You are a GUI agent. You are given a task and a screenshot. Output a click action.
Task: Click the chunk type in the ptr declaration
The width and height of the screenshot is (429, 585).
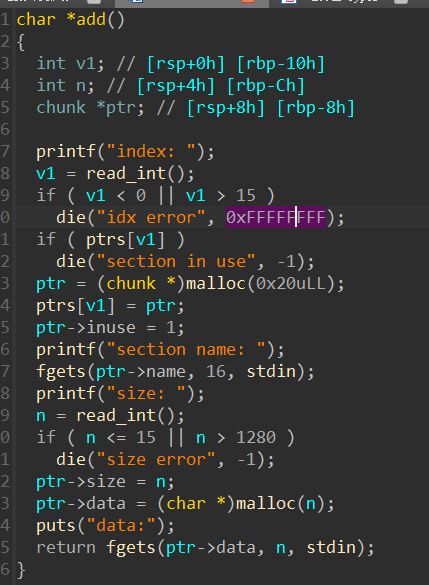pos(61,107)
